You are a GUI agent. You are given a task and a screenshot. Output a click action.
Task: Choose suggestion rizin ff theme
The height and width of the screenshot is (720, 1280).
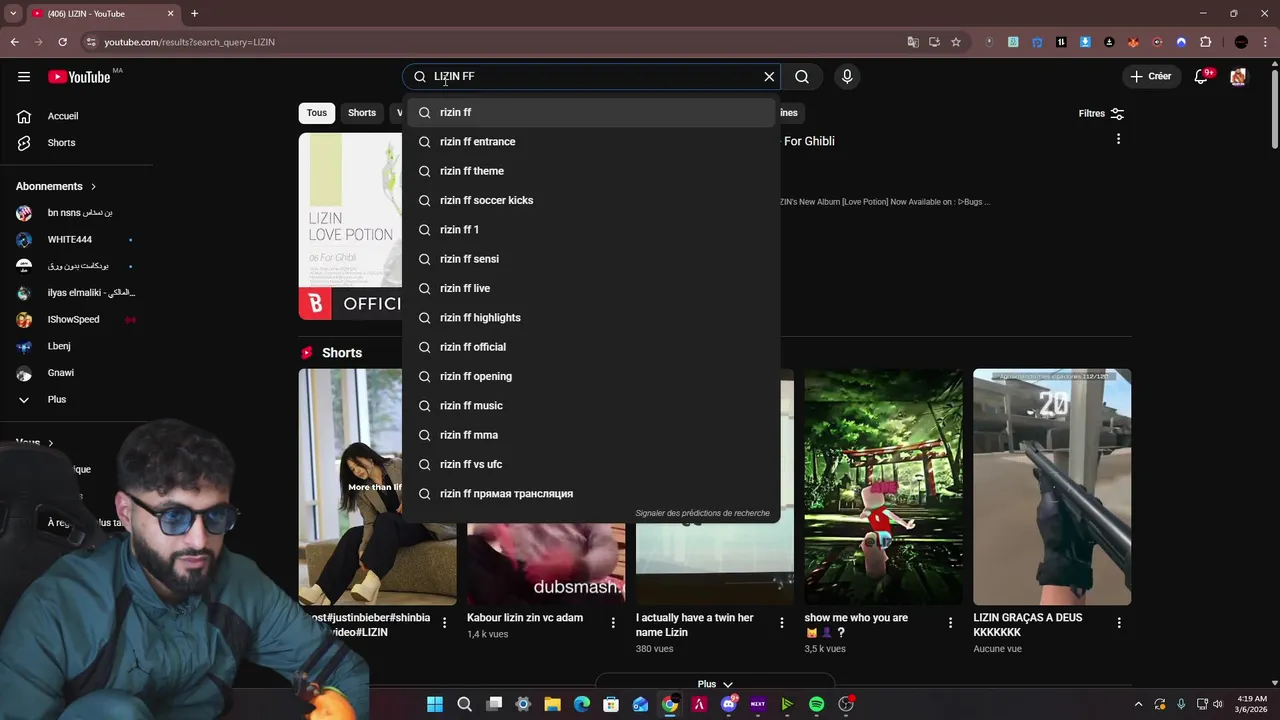[x=591, y=171]
